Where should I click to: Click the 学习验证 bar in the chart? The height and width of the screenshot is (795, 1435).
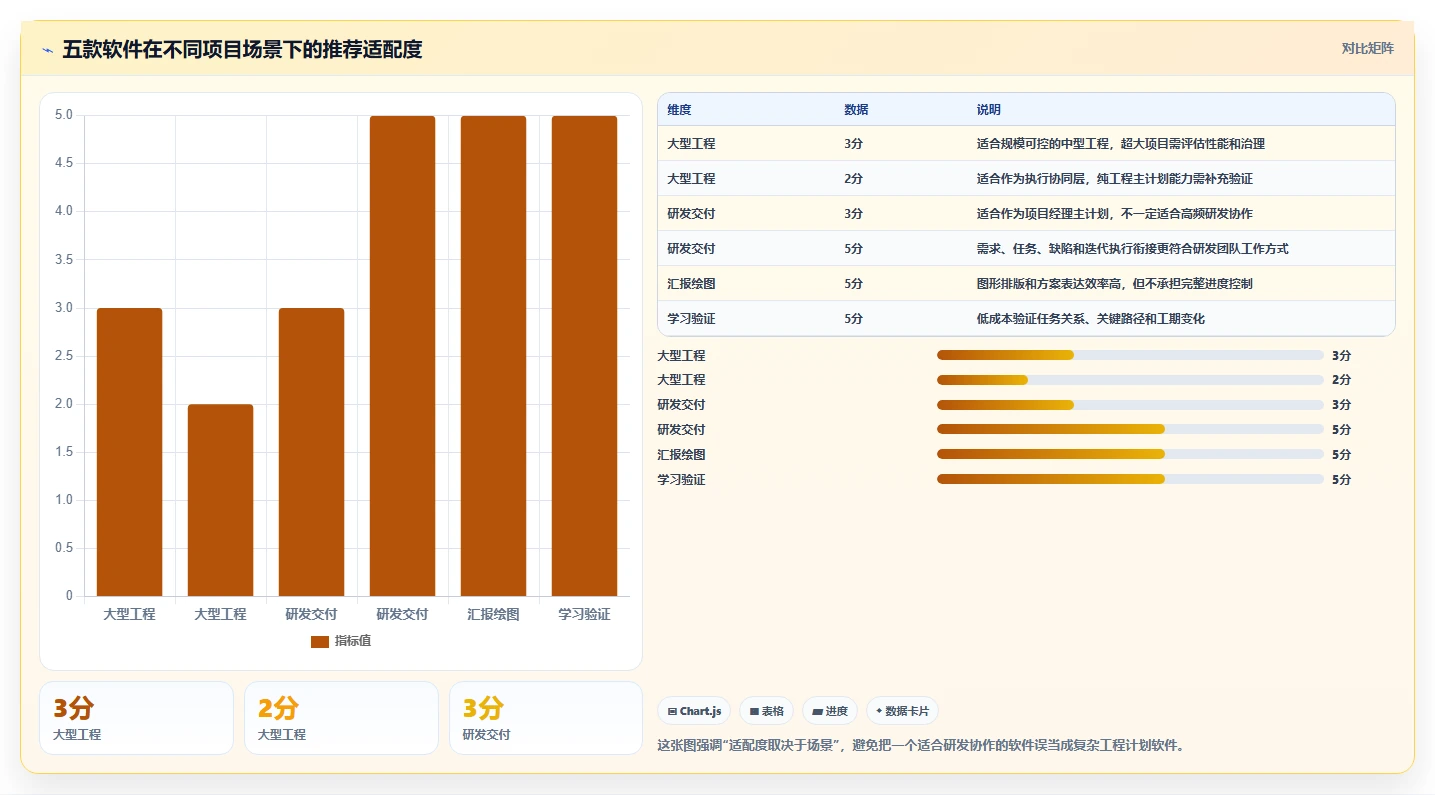[584, 356]
